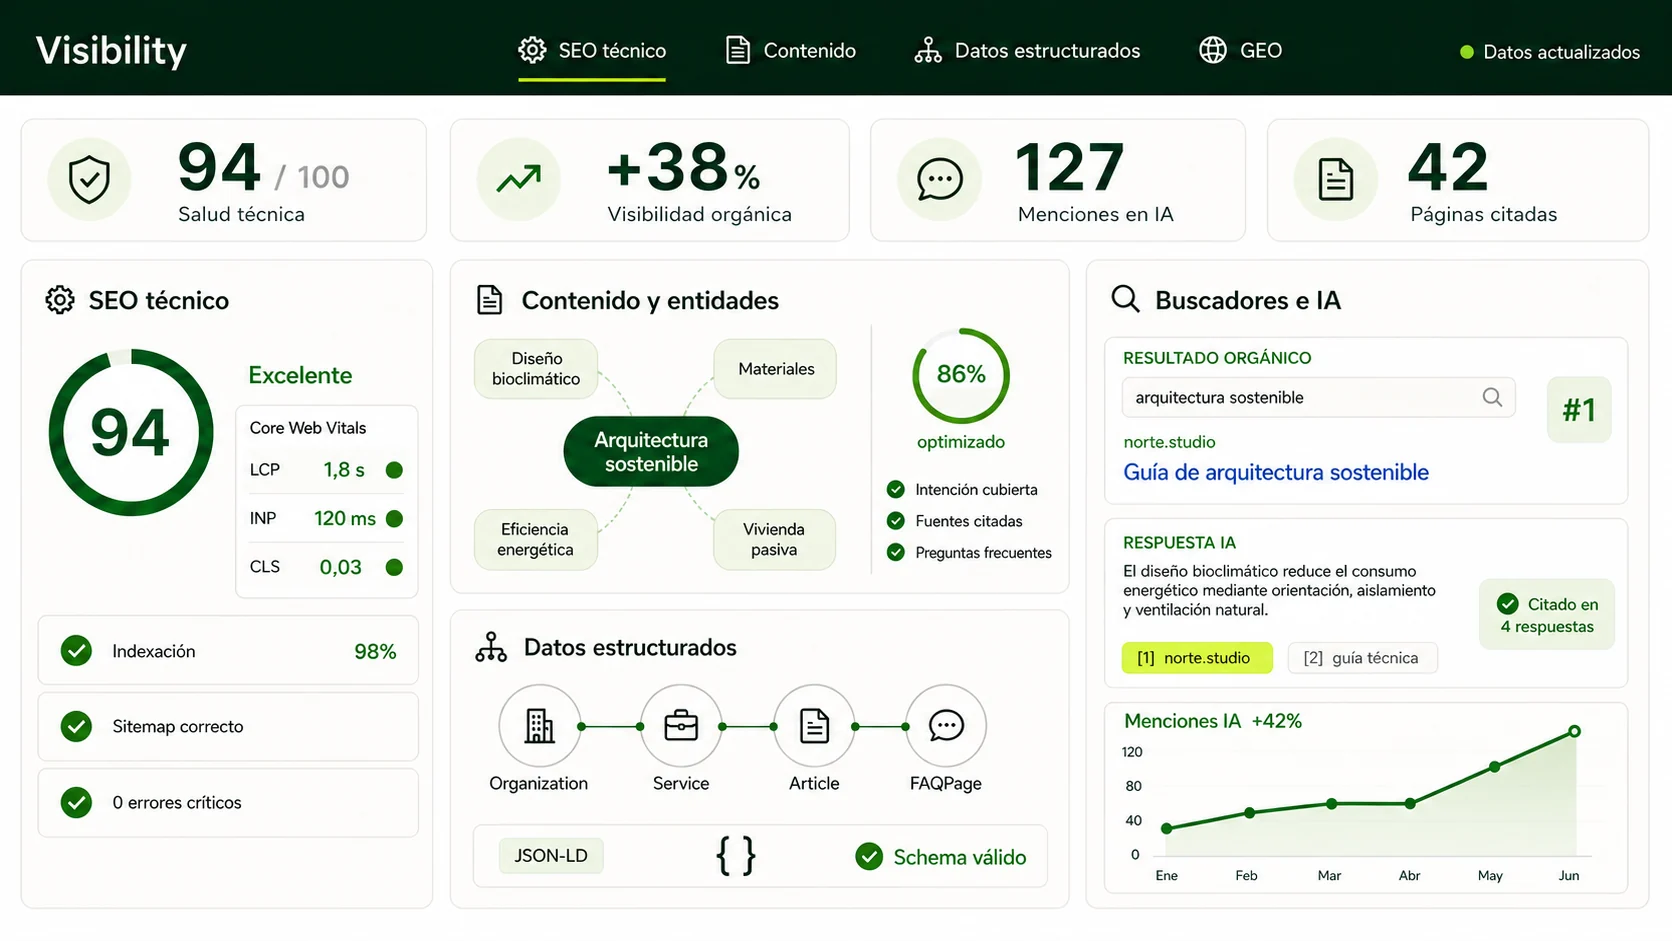This screenshot has width=1672, height=941.
Task: Click the Excelente rating label
Action: point(300,375)
